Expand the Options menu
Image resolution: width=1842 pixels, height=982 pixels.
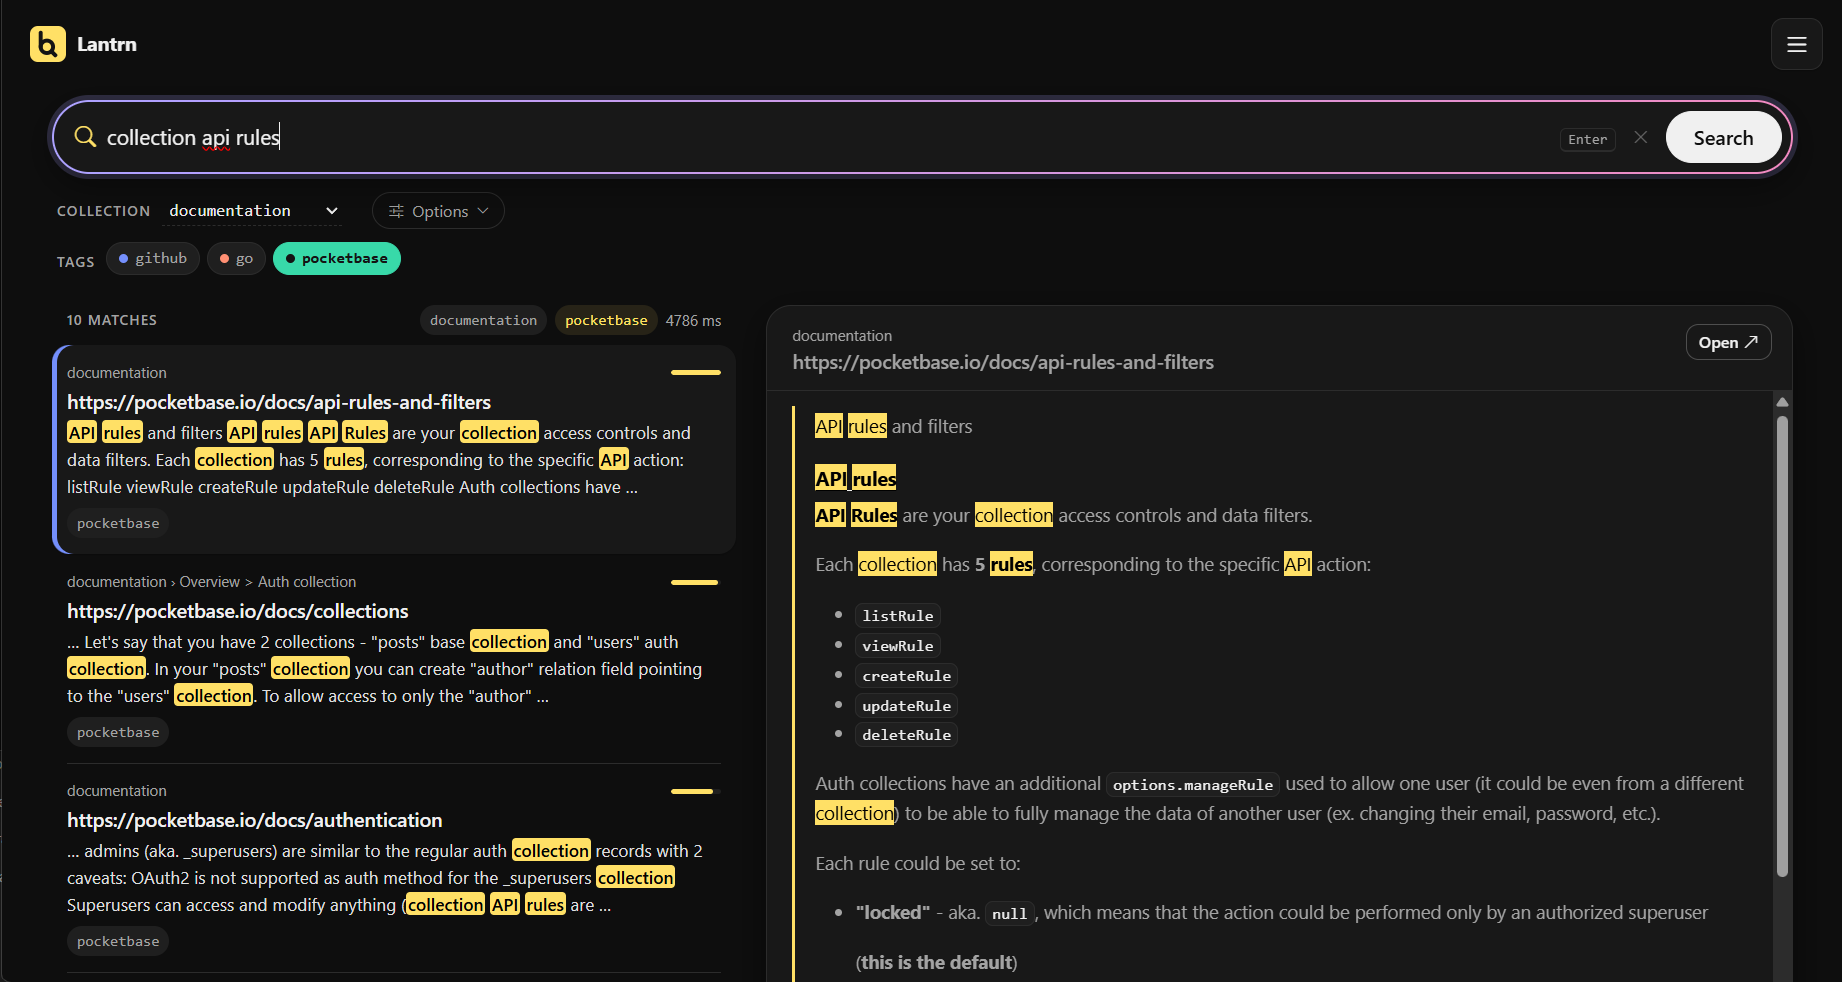coord(438,211)
